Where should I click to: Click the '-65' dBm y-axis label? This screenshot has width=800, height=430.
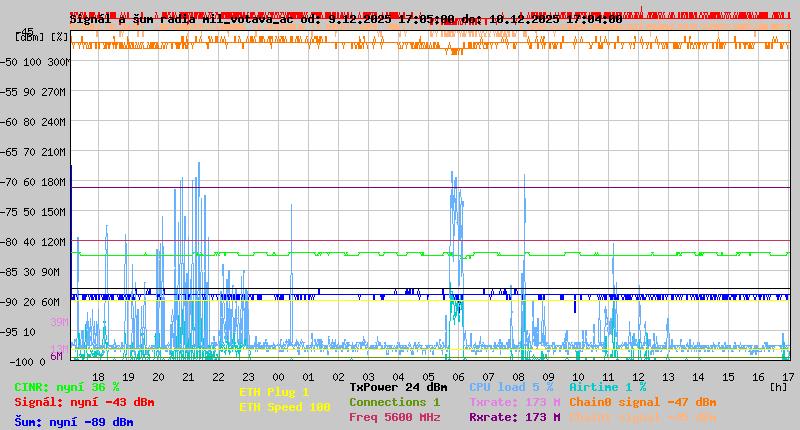click(x=8, y=152)
